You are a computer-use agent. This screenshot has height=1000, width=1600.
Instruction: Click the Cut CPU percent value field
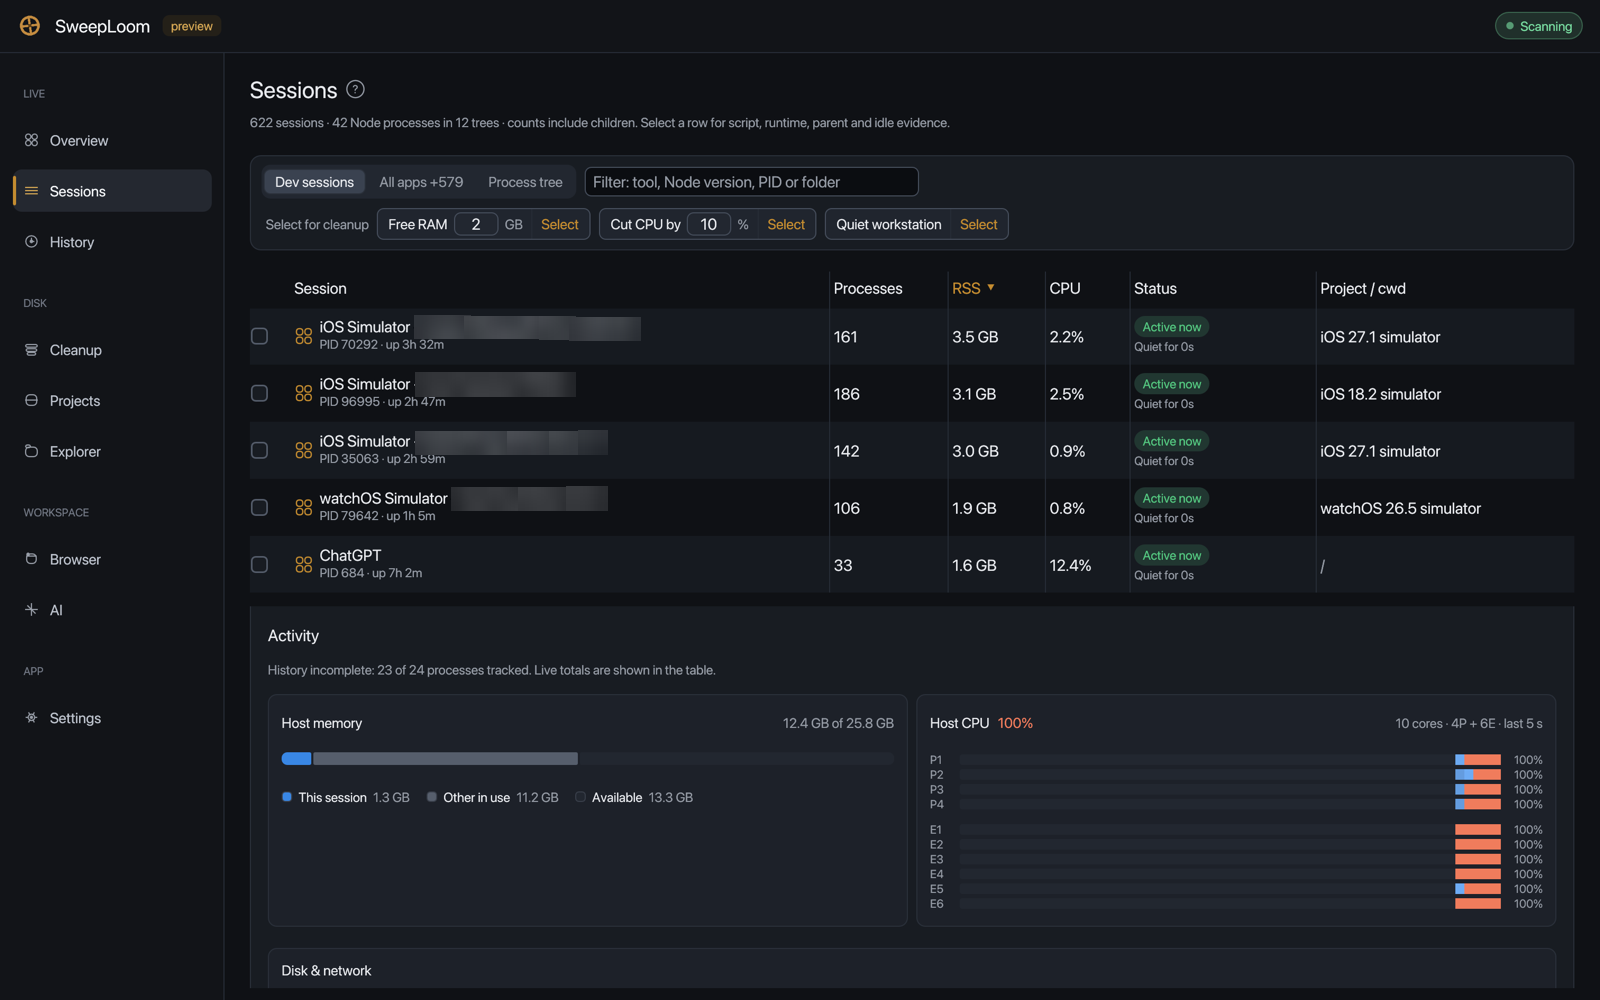[x=709, y=225]
